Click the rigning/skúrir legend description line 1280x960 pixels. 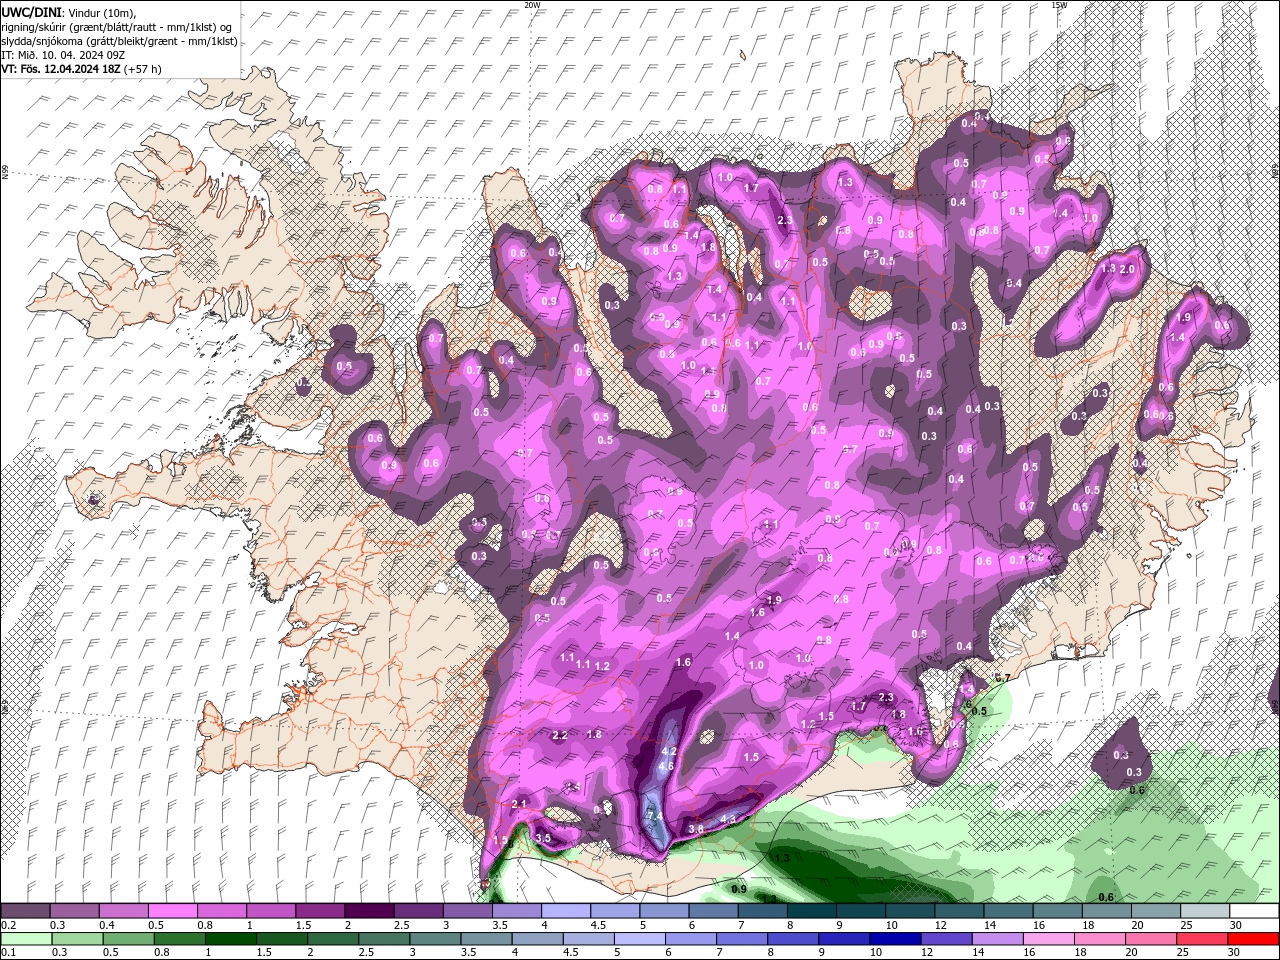point(117,26)
